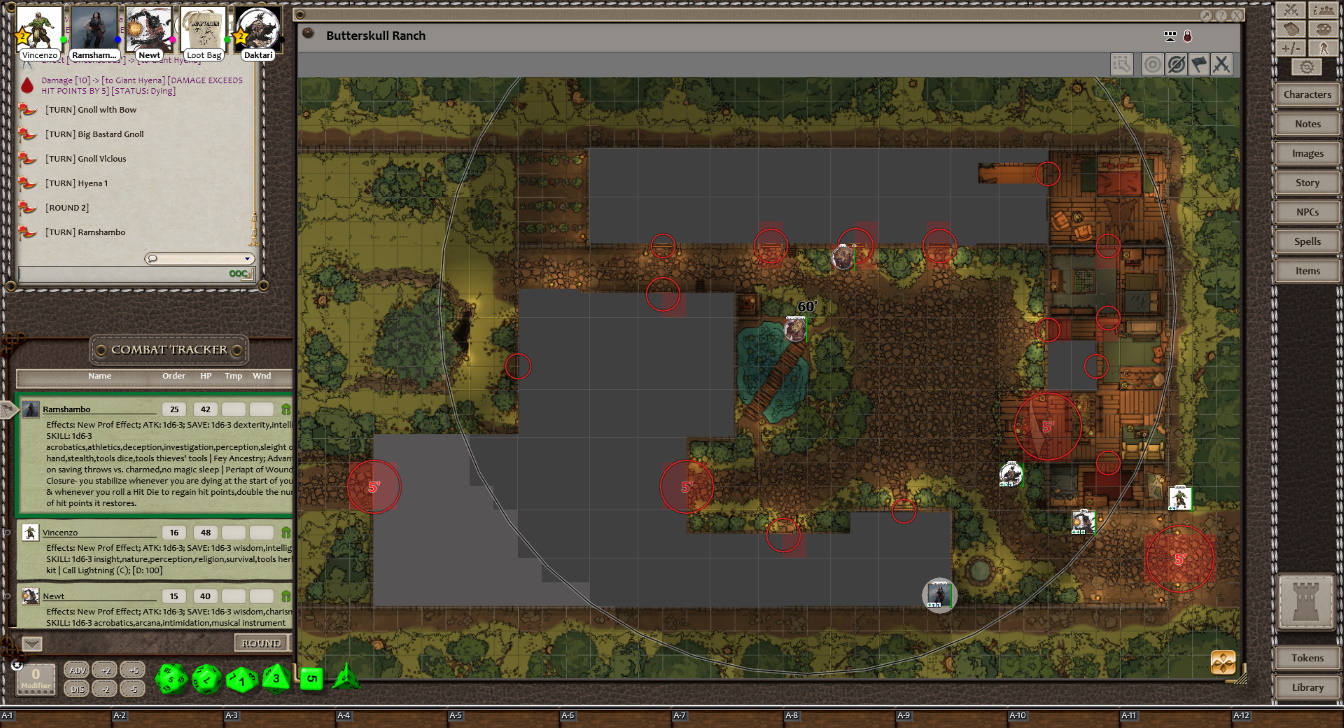Click the Items button
1344x728 pixels.
click(x=1308, y=271)
